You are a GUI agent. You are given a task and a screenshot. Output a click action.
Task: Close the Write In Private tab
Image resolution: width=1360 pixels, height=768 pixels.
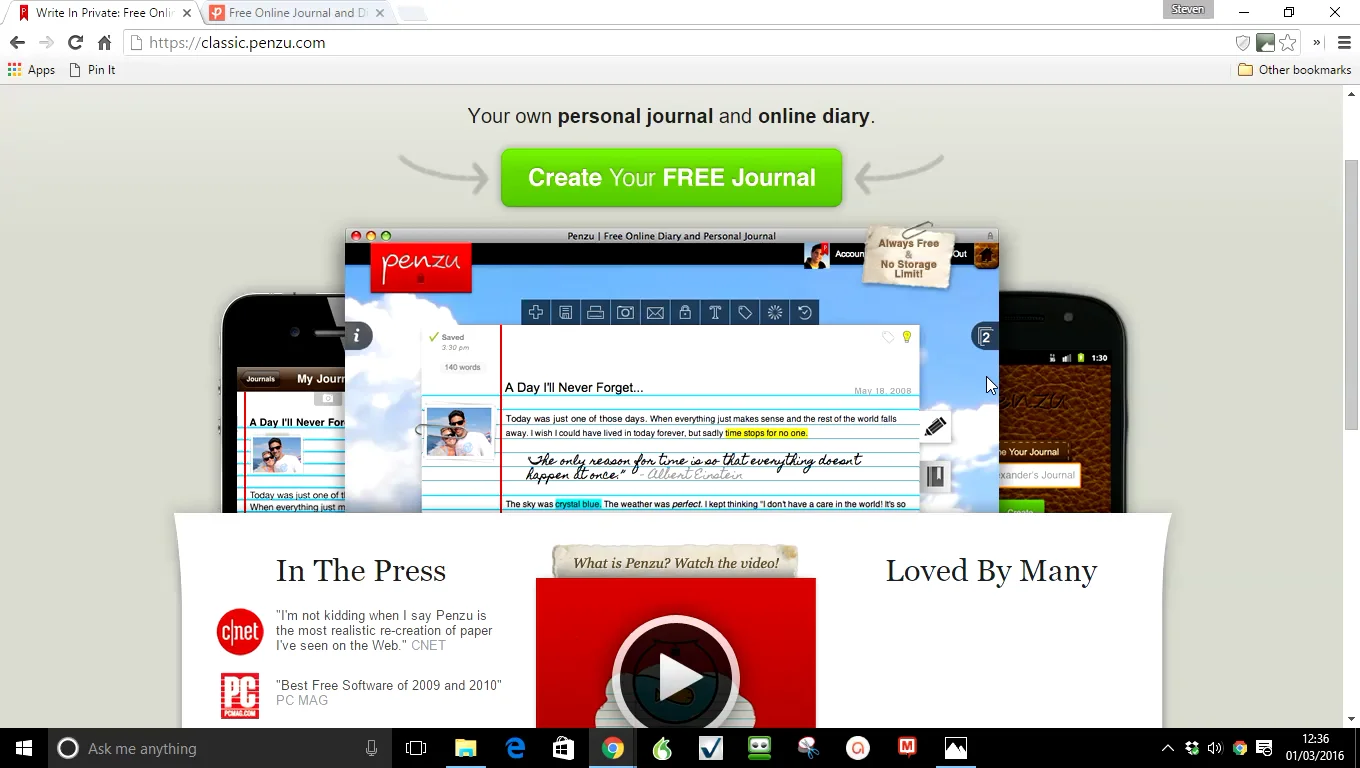(x=186, y=13)
